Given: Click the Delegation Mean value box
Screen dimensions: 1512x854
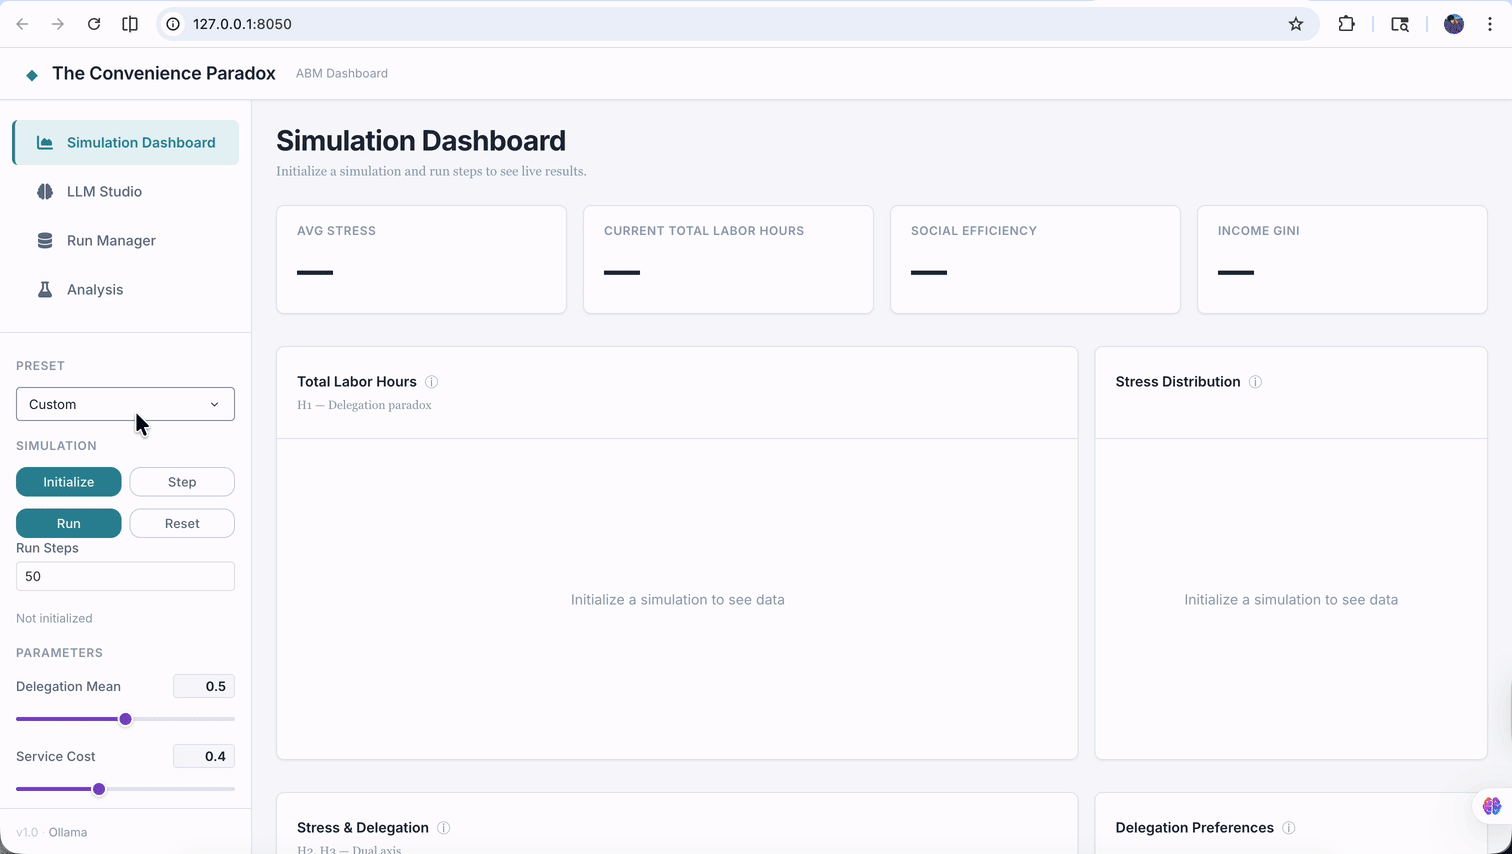Looking at the screenshot, I should click(x=204, y=686).
